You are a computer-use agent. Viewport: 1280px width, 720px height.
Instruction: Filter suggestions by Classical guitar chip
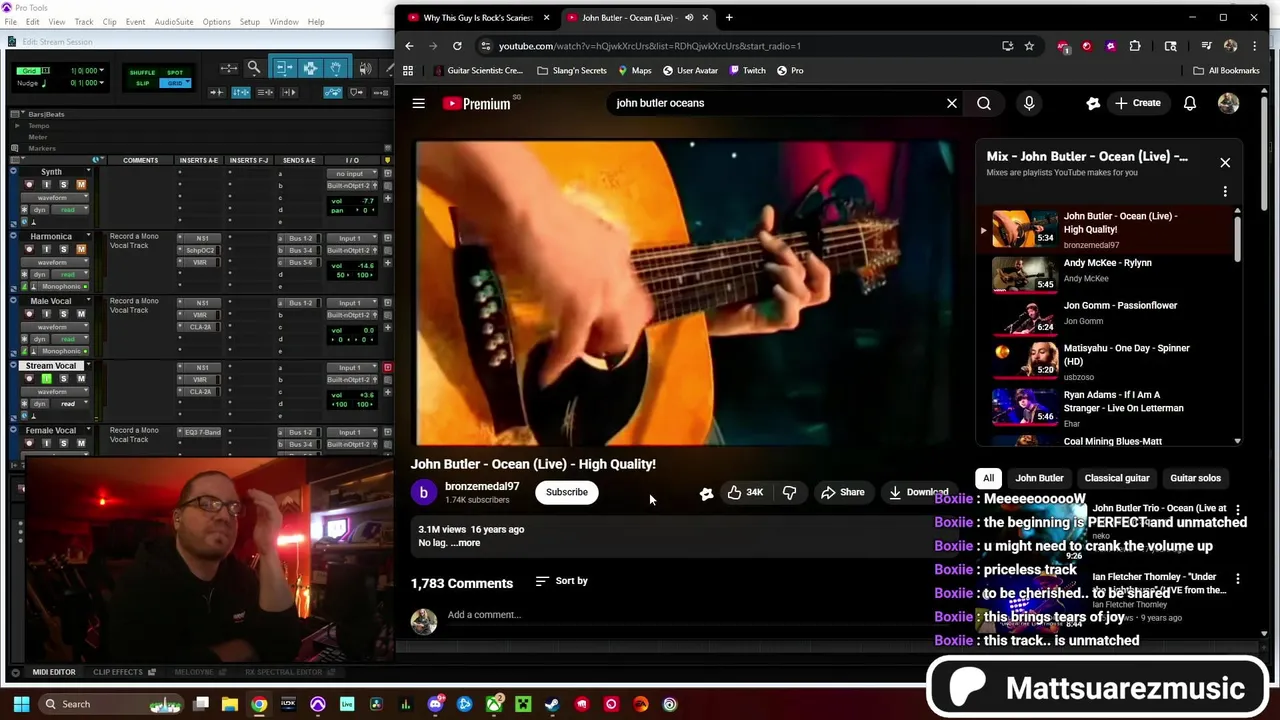[x=1117, y=478]
